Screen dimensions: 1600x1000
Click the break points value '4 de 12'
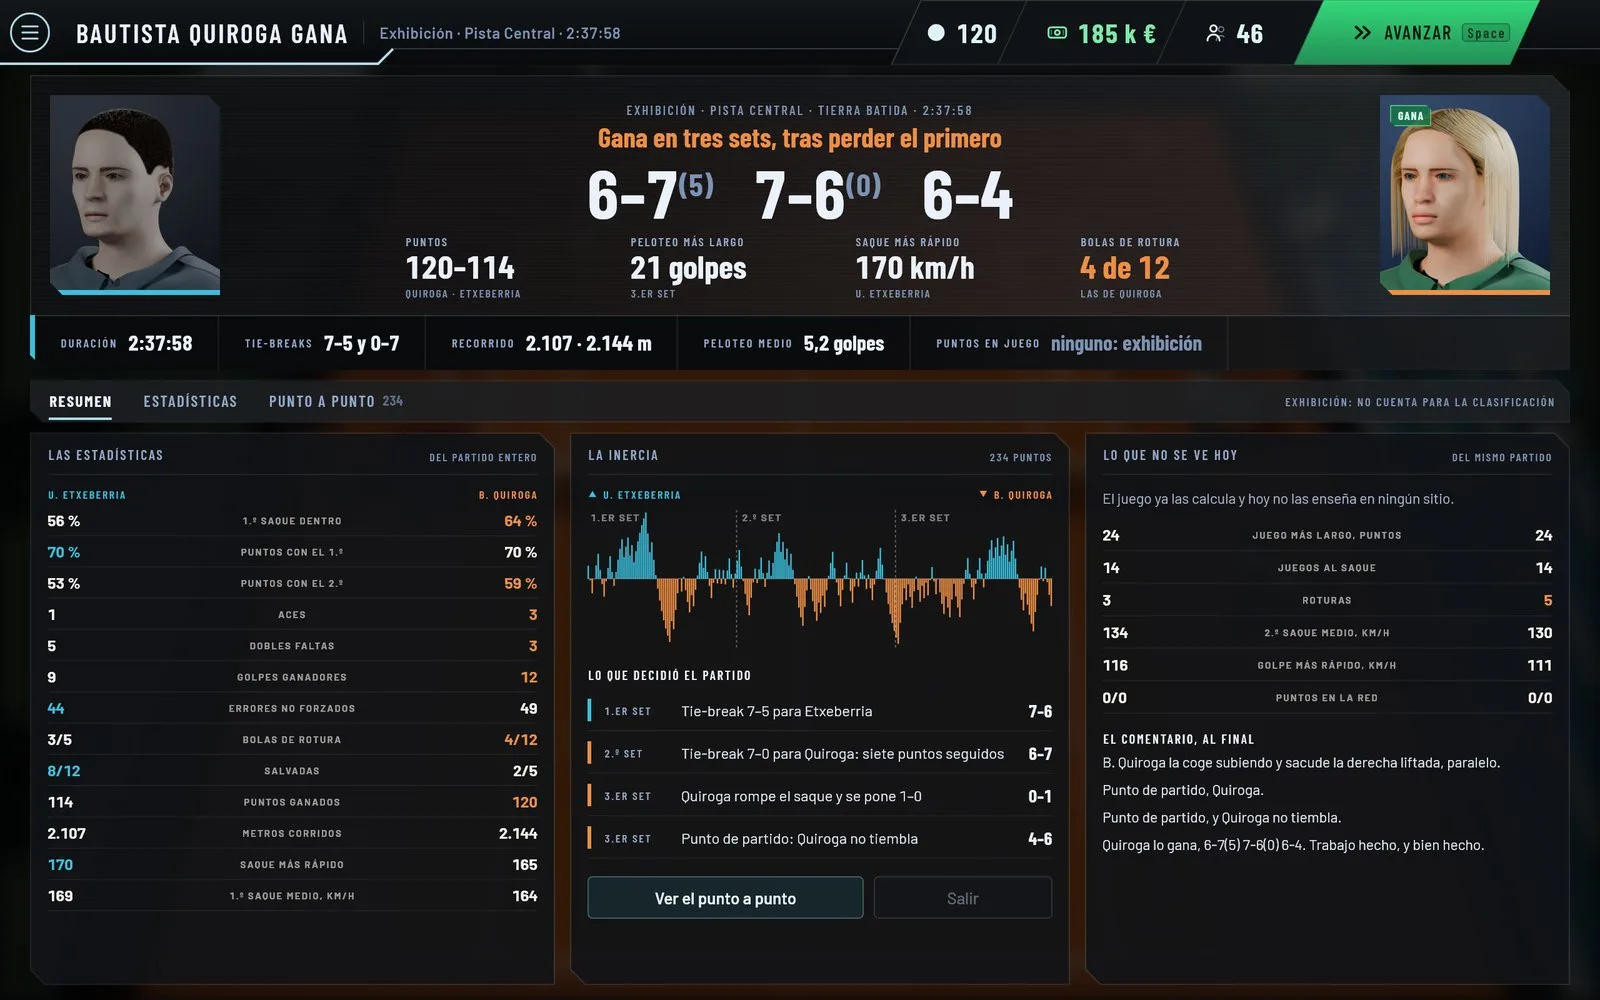pos(1125,268)
